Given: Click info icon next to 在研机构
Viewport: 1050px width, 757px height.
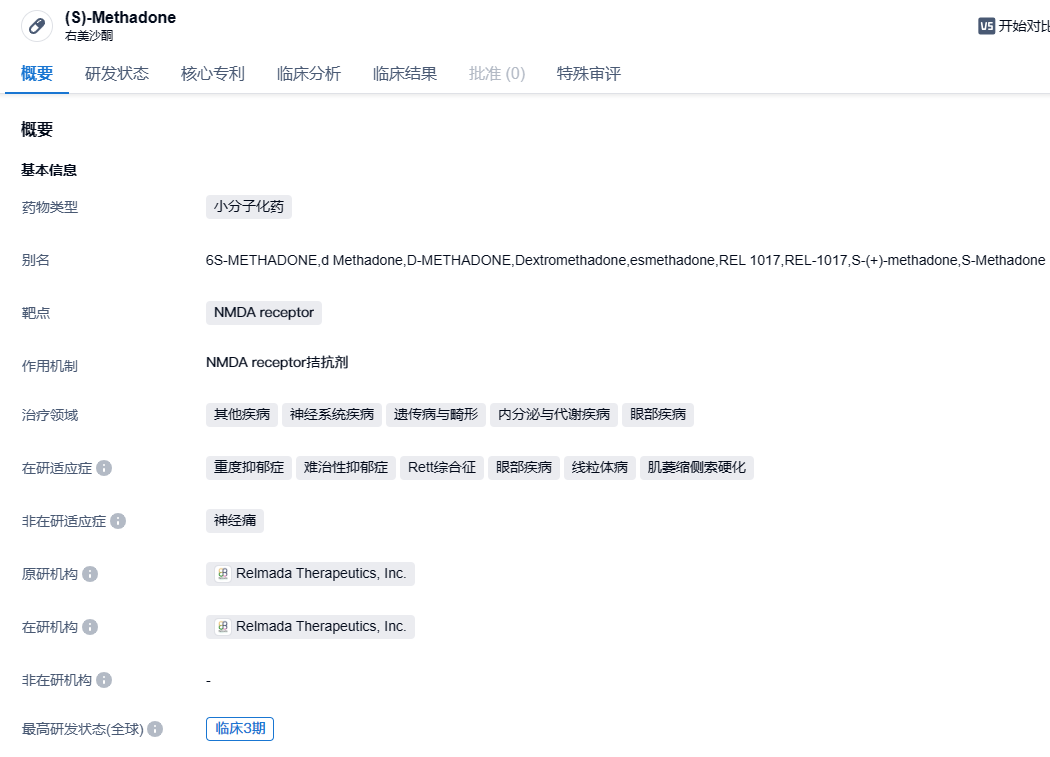Looking at the screenshot, I should (90, 627).
